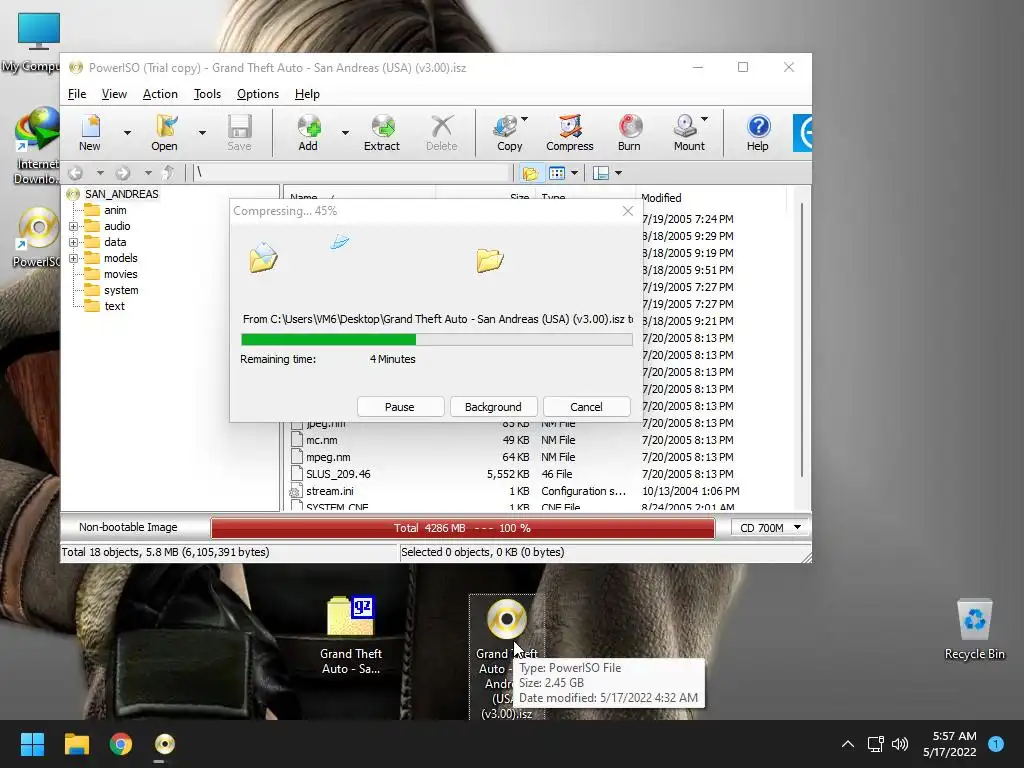Viewport: 1024px width, 768px height.
Task: Open the Action menu
Action: (x=160, y=94)
